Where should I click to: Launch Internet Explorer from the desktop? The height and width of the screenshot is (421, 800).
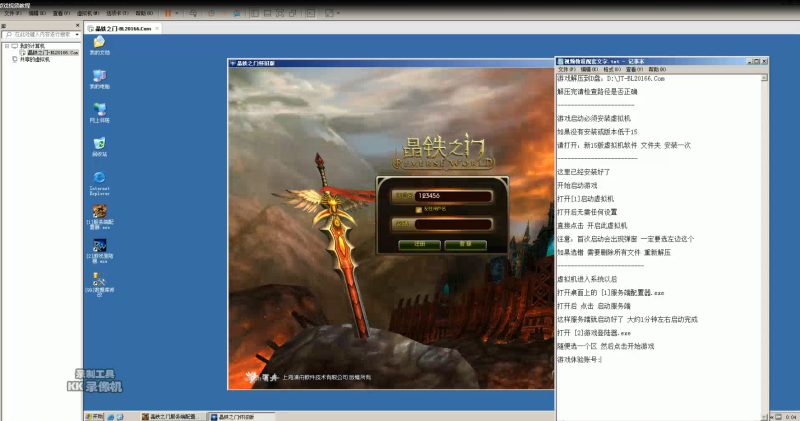99,183
